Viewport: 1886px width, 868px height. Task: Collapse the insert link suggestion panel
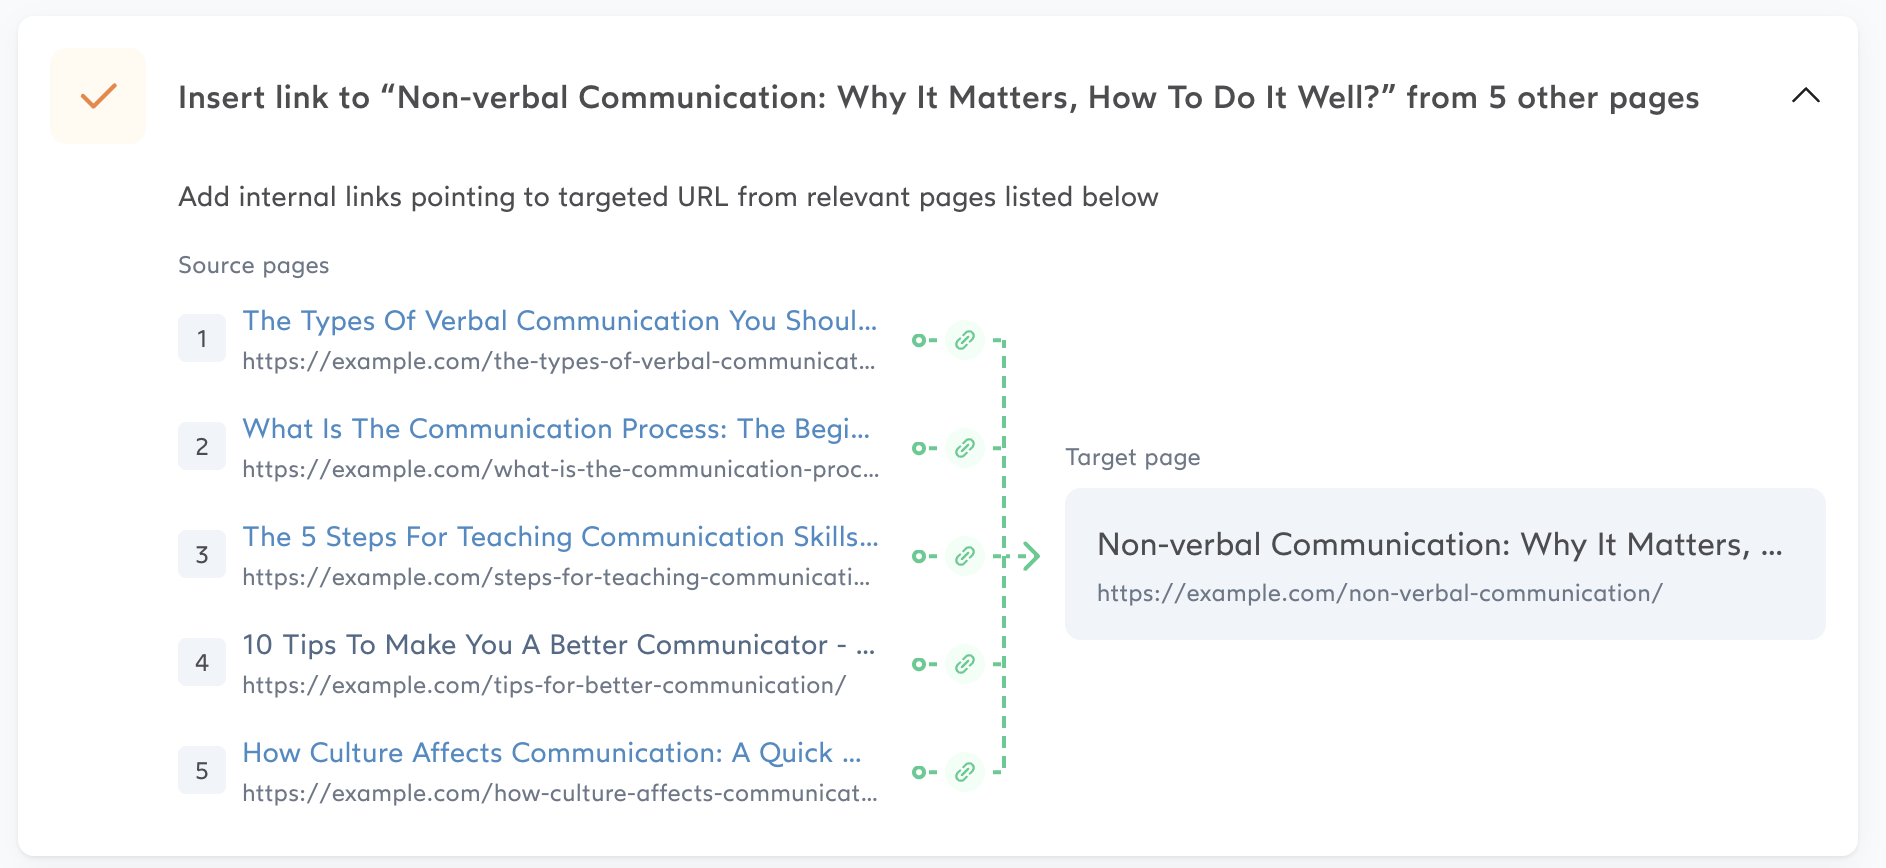[x=1806, y=97]
